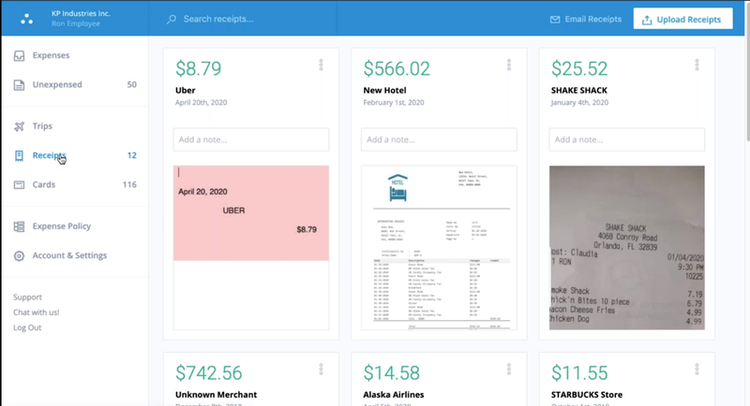Click the note field on the SHAKE SHACK receipt

(627, 140)
